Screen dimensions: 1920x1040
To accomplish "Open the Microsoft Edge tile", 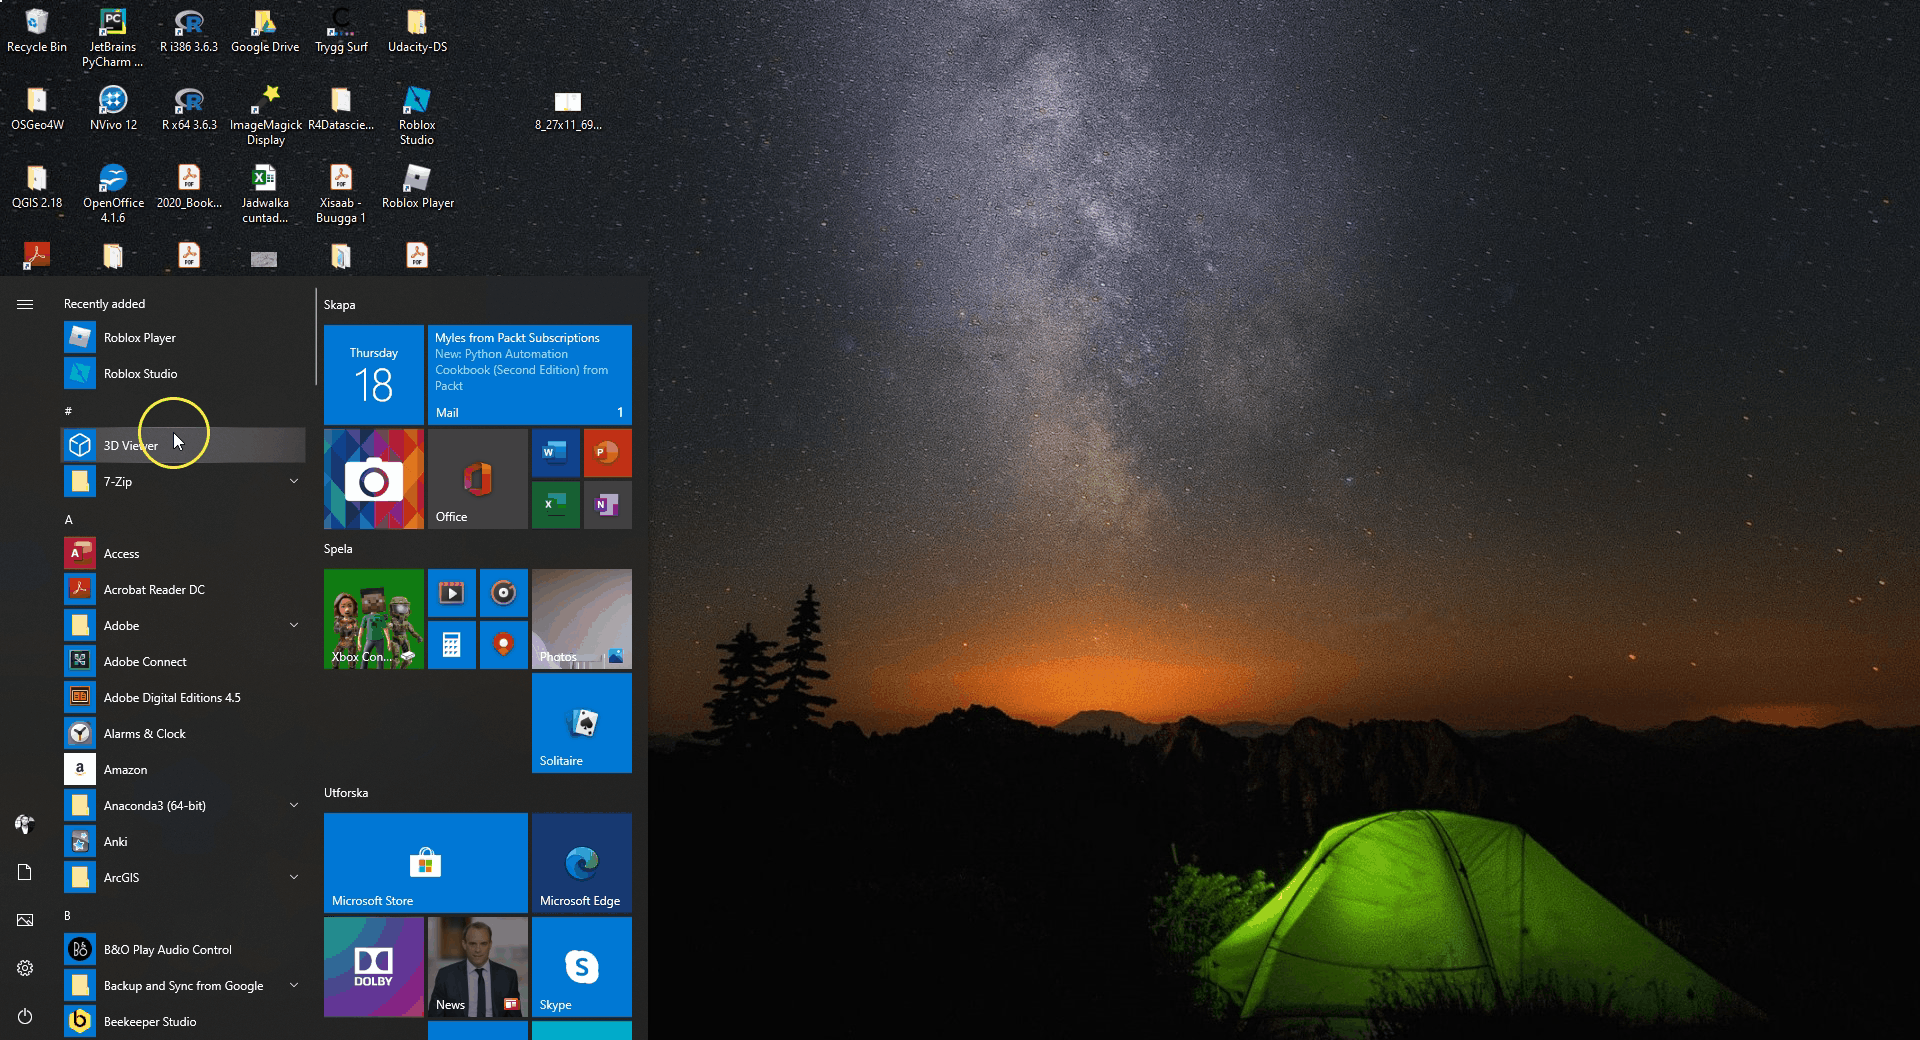I will (x=582, y=863).
